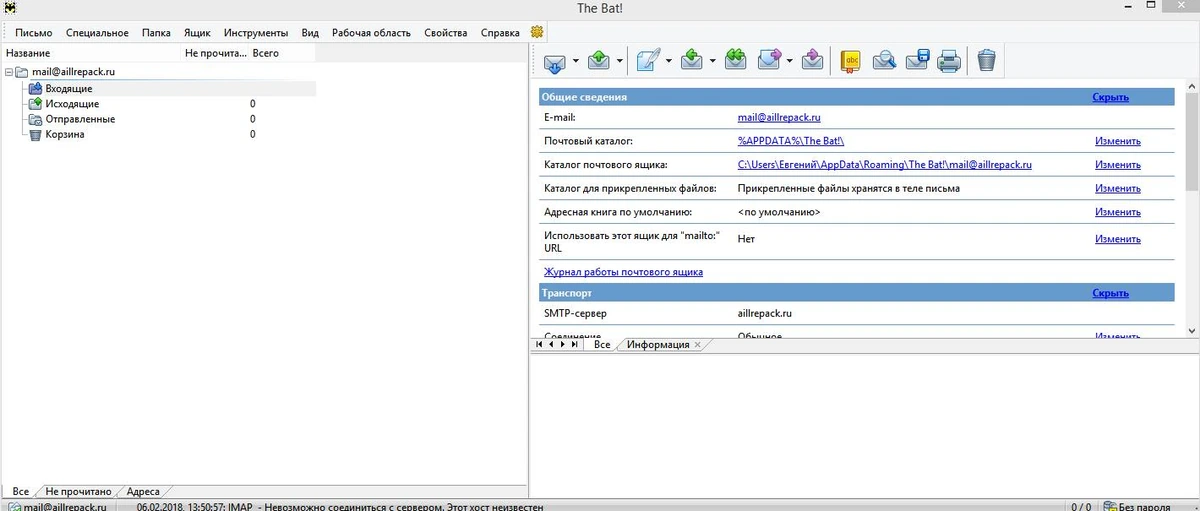The image size is (1200, 511).
Task: Open the dropdown arrow beside Send queued mail
Action: 620,62
